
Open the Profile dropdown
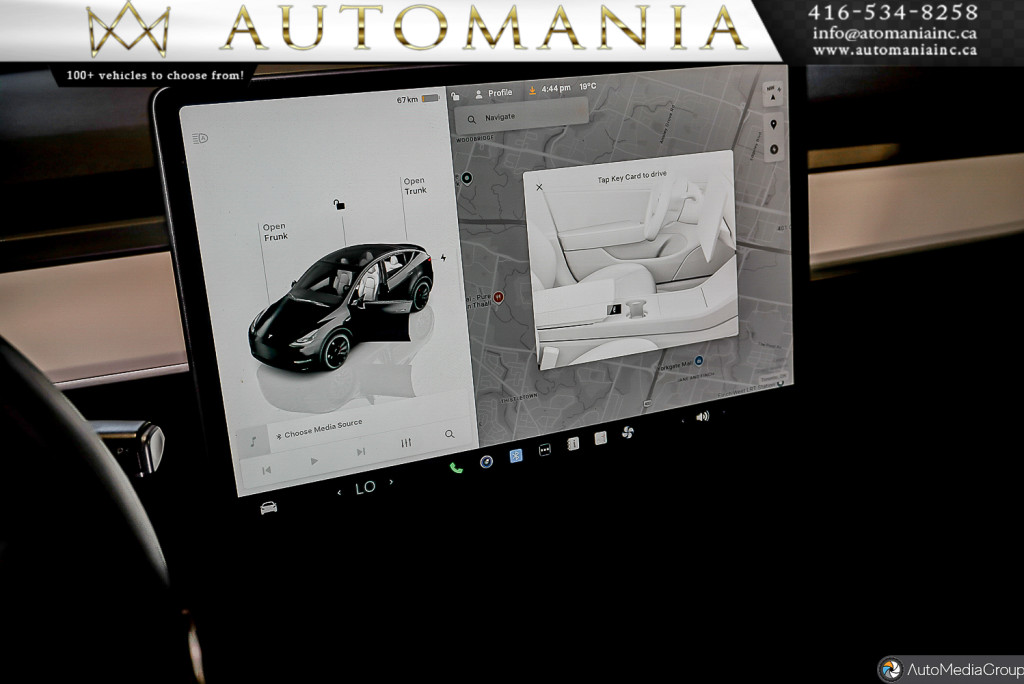tap(494, 93)
